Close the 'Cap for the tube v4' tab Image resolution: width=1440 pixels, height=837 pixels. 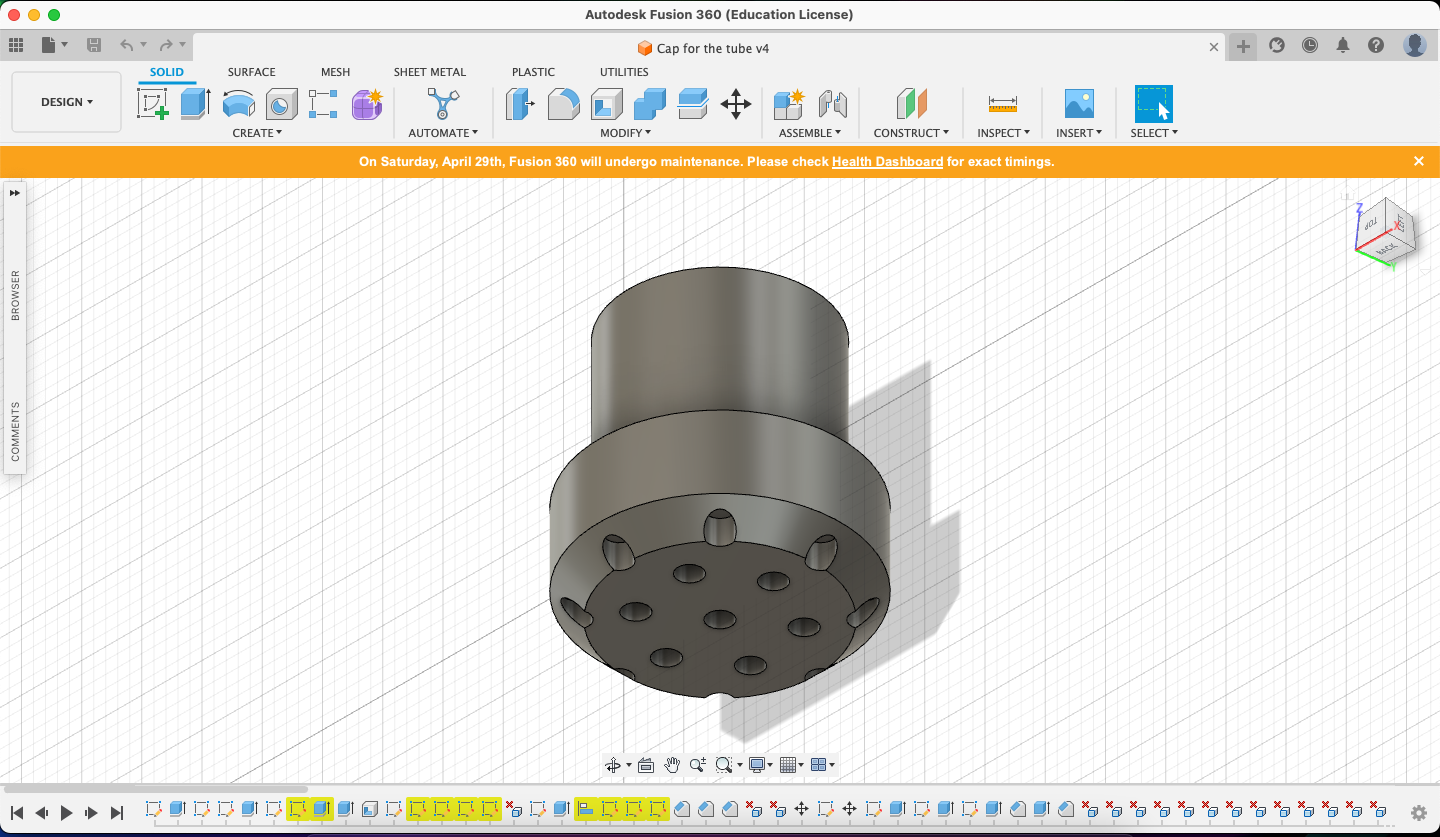coord(1214,47)
